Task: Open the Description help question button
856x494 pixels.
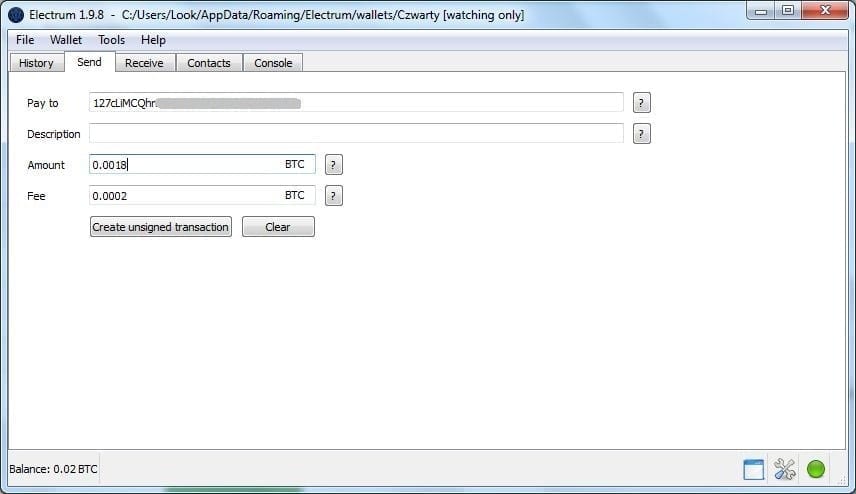Action: [x=641, y=134]
